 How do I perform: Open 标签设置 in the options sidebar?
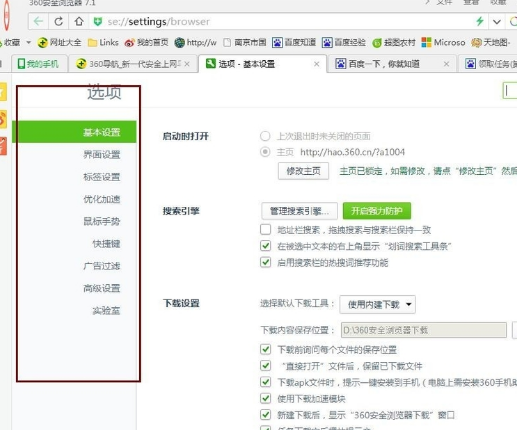[102, 177]
